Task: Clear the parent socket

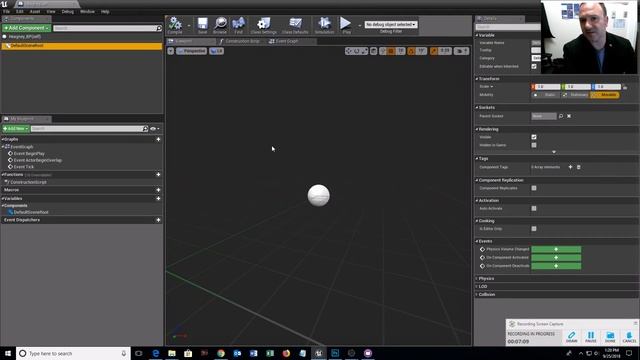Action: pos(569,116)
